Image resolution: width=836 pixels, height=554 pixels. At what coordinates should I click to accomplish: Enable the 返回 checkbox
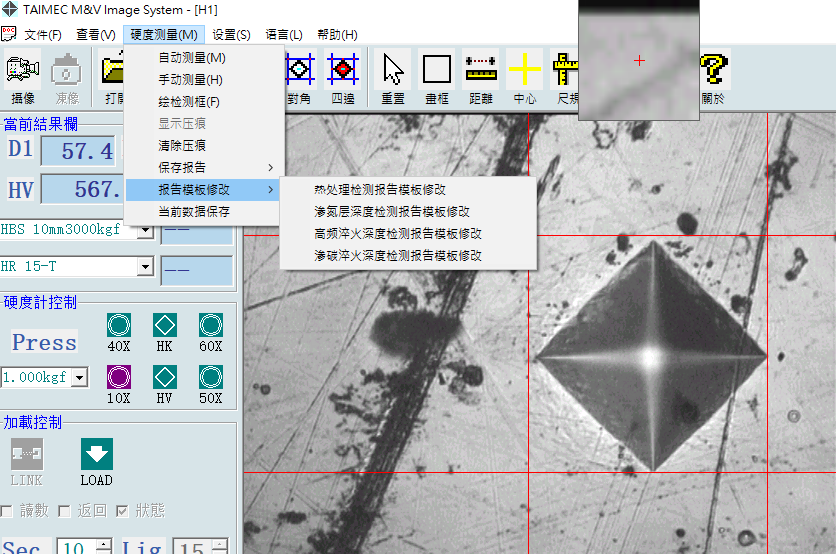tap(65, 511)
